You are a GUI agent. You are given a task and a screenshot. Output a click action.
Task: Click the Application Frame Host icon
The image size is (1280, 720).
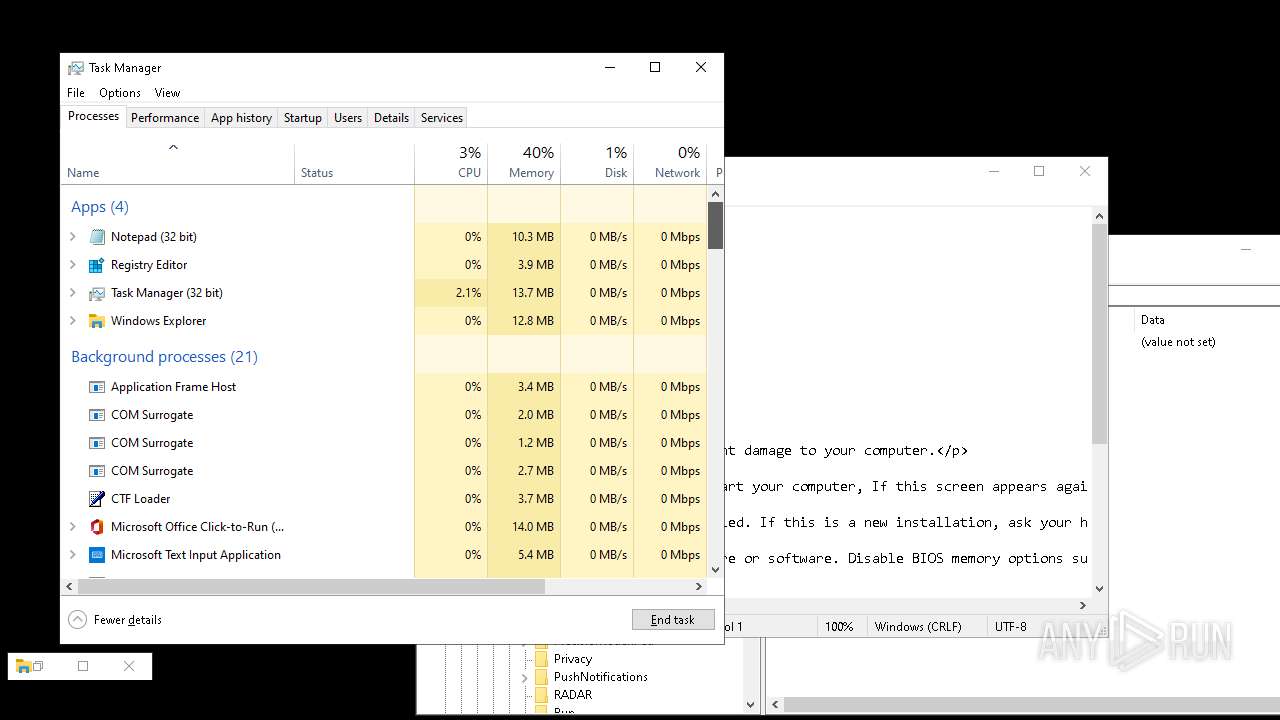(97, 387)
